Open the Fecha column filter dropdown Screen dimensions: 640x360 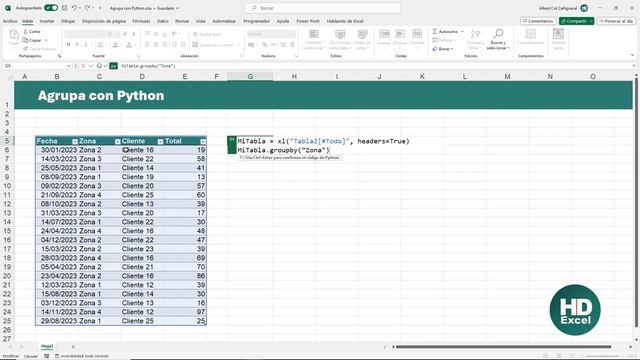pos(75,141)
